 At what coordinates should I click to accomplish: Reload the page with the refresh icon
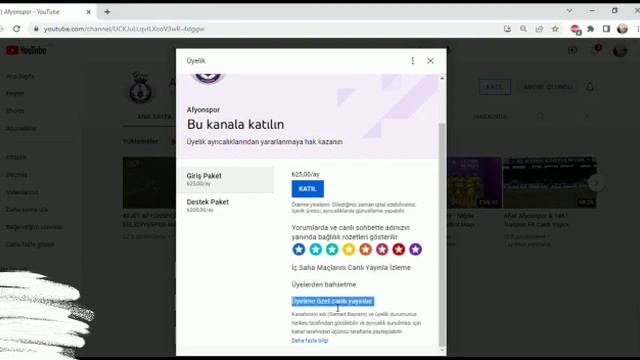click(x=17, y=29)
